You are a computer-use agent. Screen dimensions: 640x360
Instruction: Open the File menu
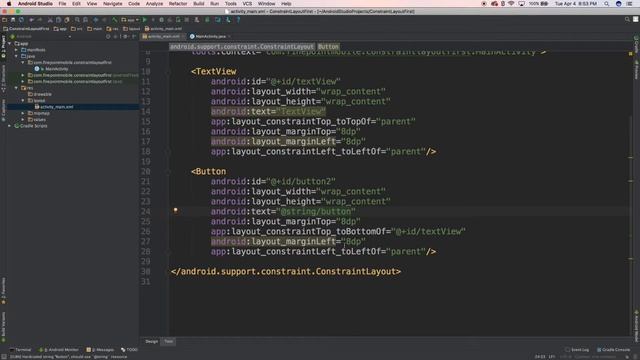coord(62,4)
